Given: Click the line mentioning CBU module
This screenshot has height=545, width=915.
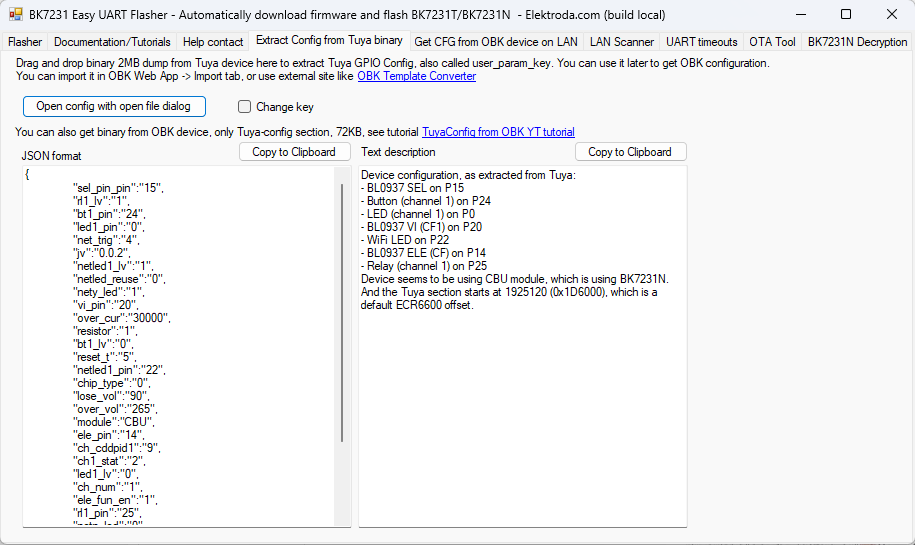Looking at the screenshot, I should pos(515,279).
